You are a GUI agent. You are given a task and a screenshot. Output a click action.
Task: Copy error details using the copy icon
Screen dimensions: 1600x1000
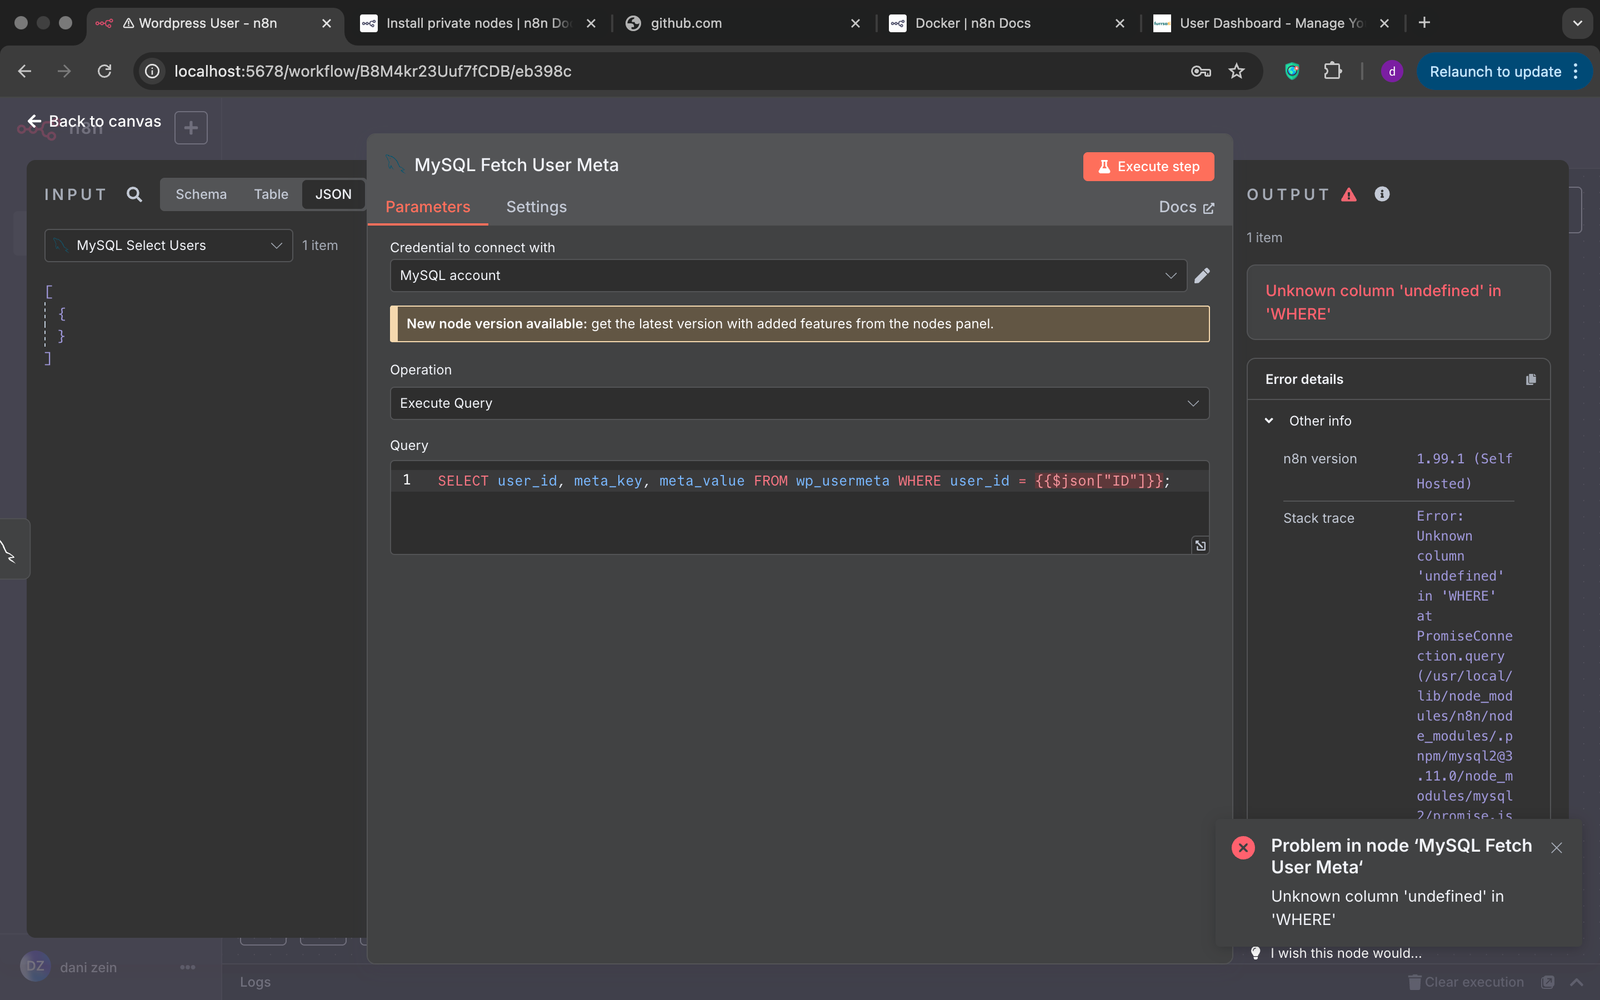click(x=1530, y=379)
